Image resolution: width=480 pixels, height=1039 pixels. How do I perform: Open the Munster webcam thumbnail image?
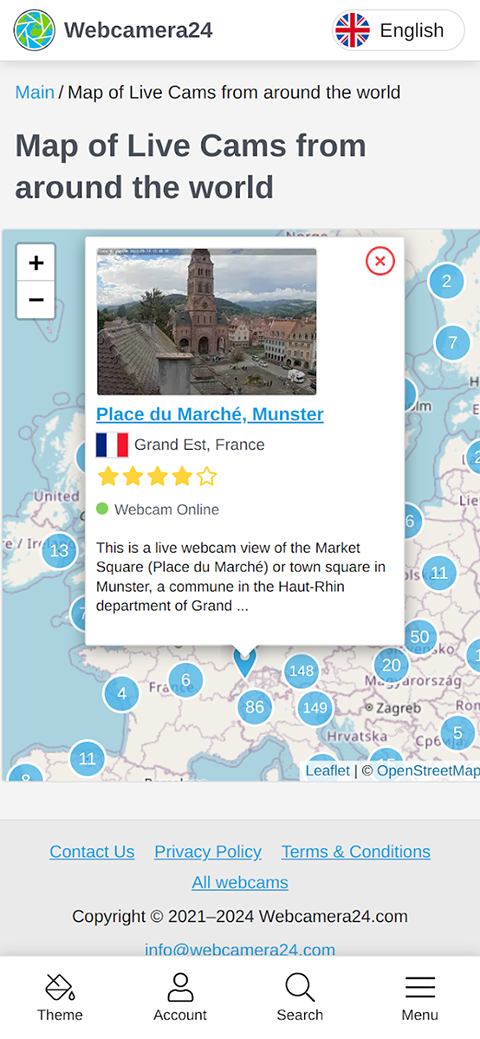pos(207,322)
